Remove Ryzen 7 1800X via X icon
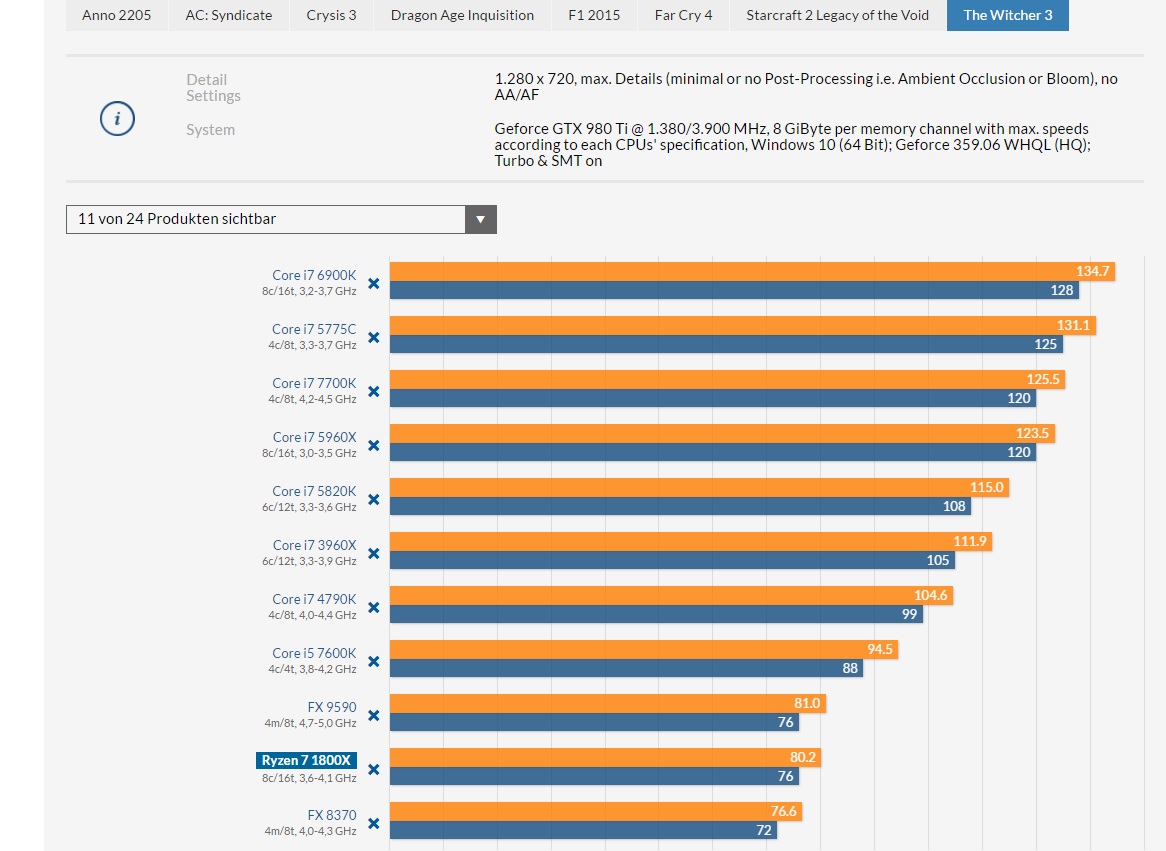 373,769
